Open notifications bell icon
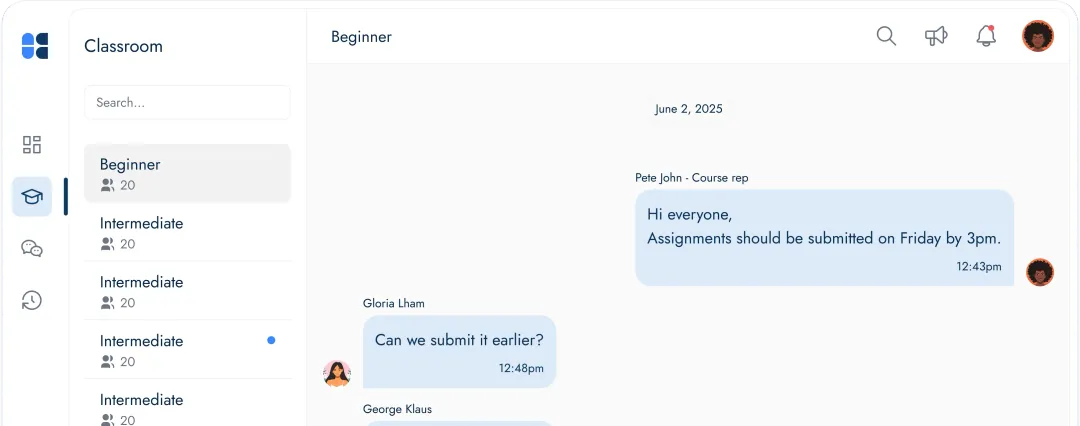The width and height of the screenshot is (1080, 426). (986, 36)
